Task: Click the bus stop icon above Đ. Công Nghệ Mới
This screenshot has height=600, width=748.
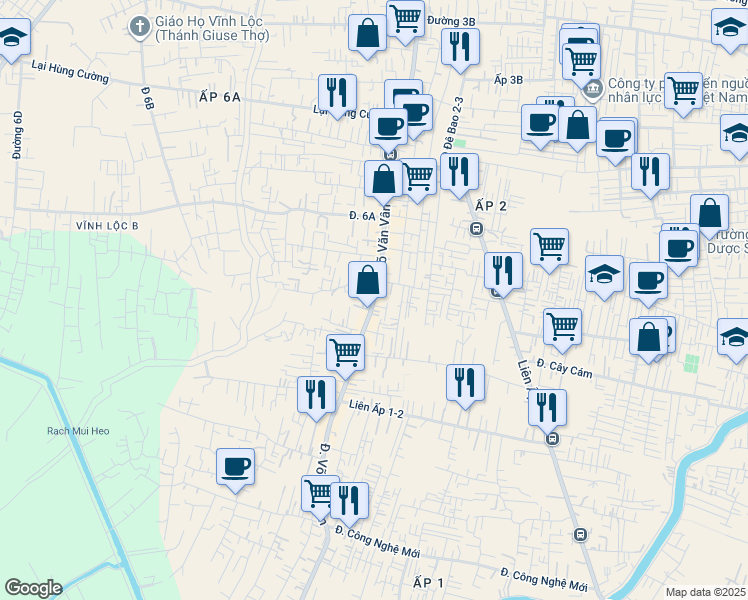Action: 581,535
